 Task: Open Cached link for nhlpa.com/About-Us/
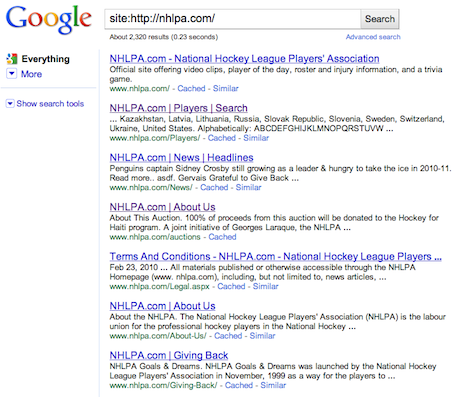228,336
